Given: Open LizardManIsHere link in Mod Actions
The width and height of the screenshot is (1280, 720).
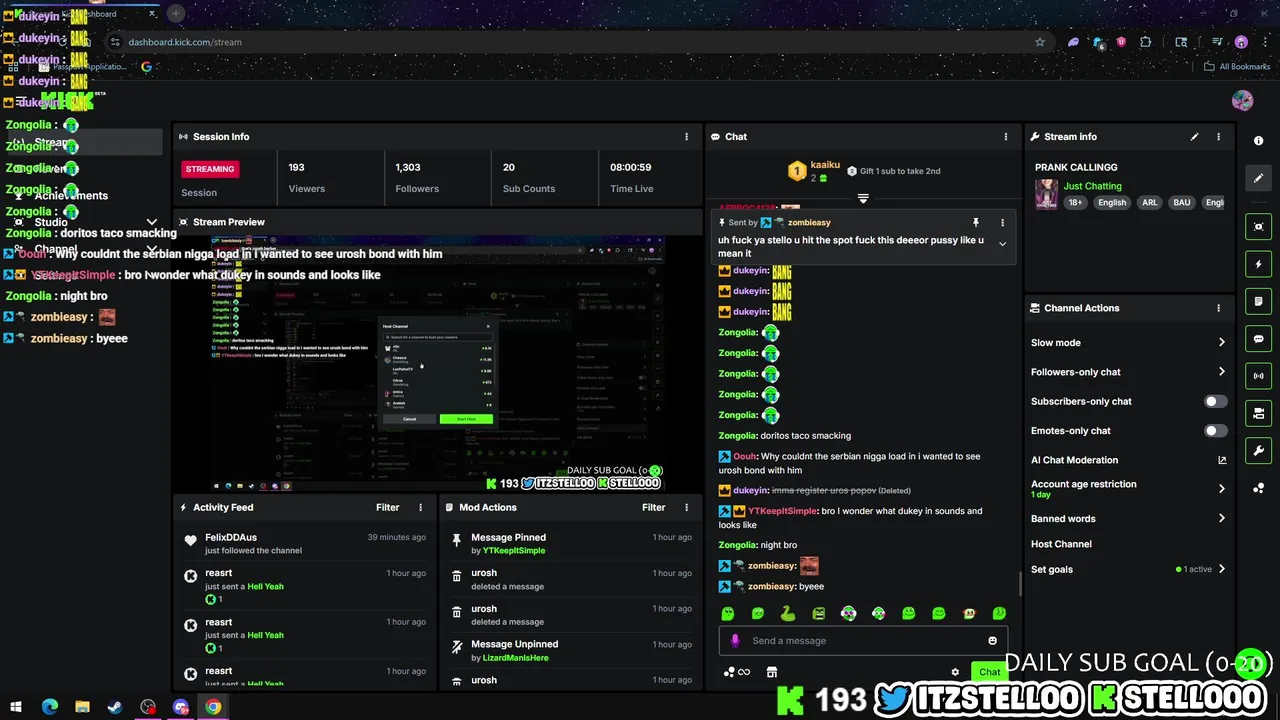Looking at the screenshot, I should [516, 658].
